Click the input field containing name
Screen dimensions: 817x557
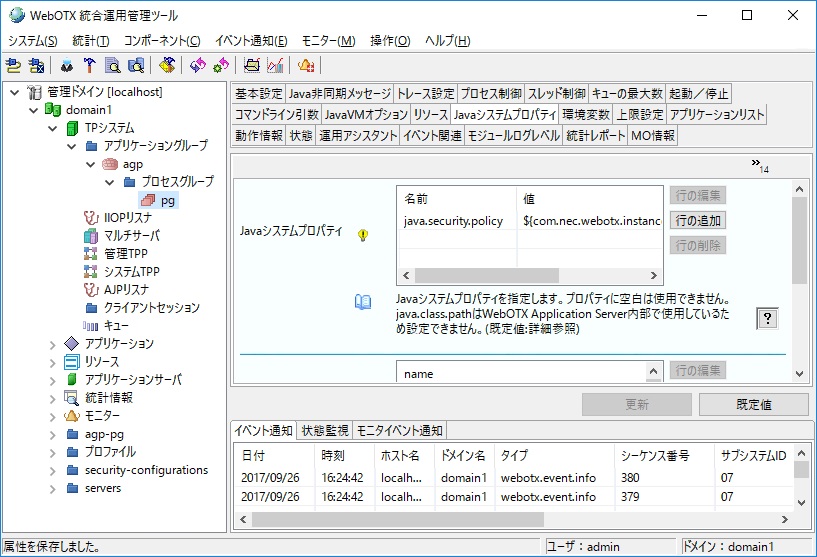point(518,373)
